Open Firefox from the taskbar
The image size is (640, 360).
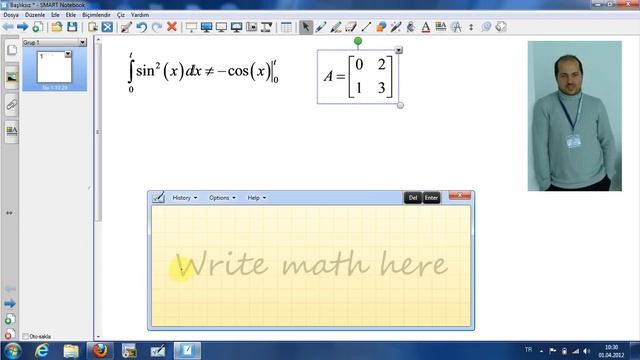pos(100,351)
